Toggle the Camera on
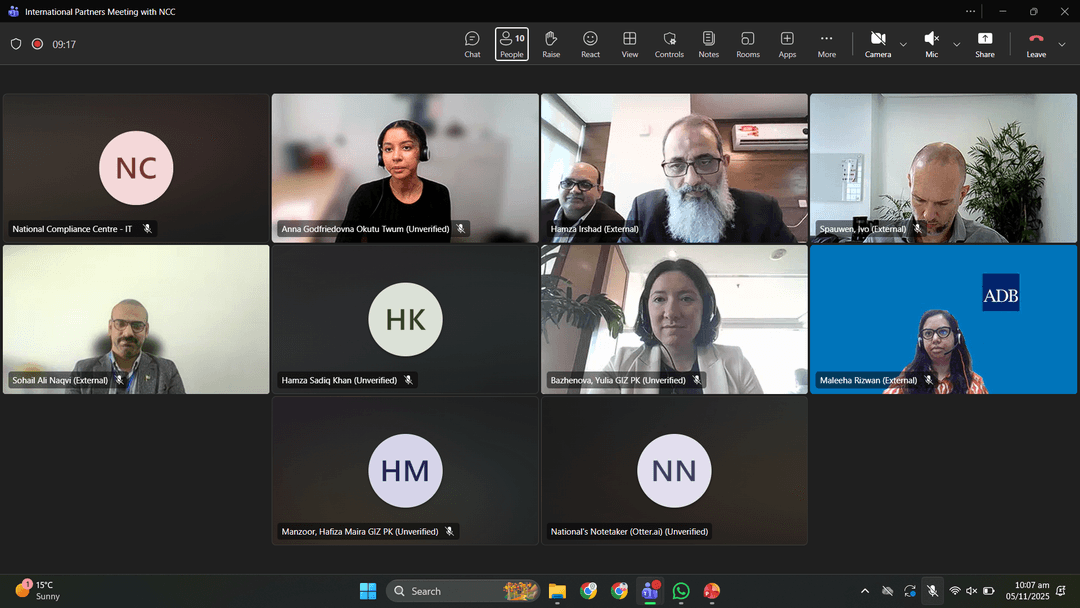The height and width of the screenshot is (608, 1080). coord(878,44)
